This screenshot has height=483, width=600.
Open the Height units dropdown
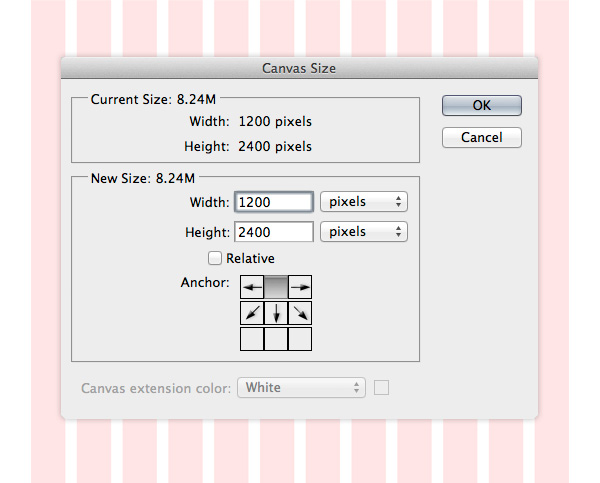coord(364,232)
